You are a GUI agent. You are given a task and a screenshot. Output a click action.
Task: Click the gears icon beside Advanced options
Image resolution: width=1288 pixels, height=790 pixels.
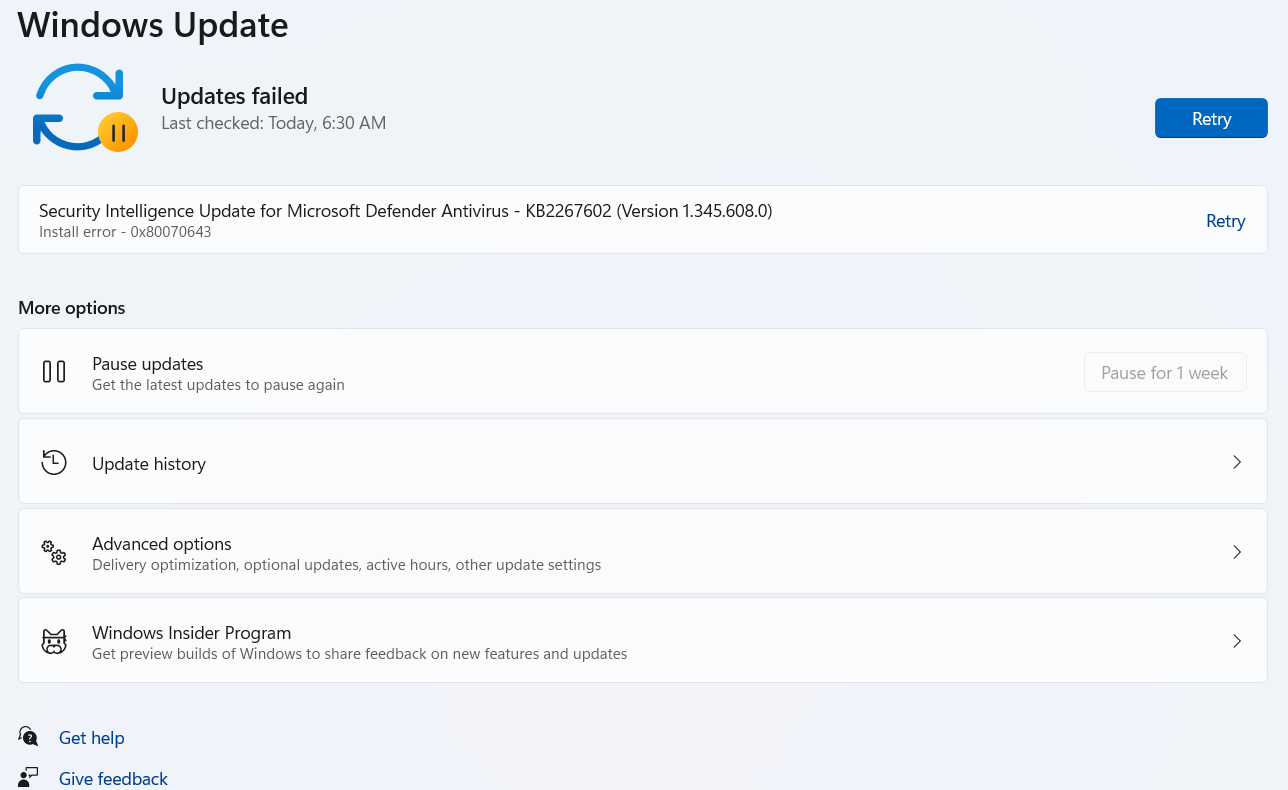(x=54, y=552)
